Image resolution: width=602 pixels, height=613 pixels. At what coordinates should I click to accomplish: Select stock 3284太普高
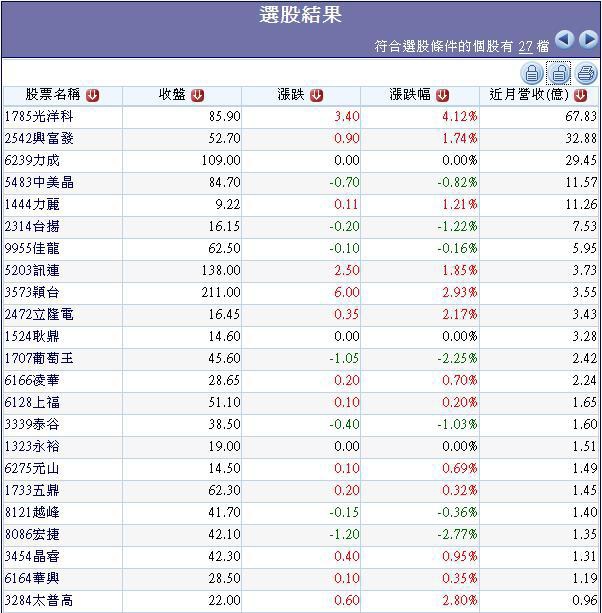[39, 600]
